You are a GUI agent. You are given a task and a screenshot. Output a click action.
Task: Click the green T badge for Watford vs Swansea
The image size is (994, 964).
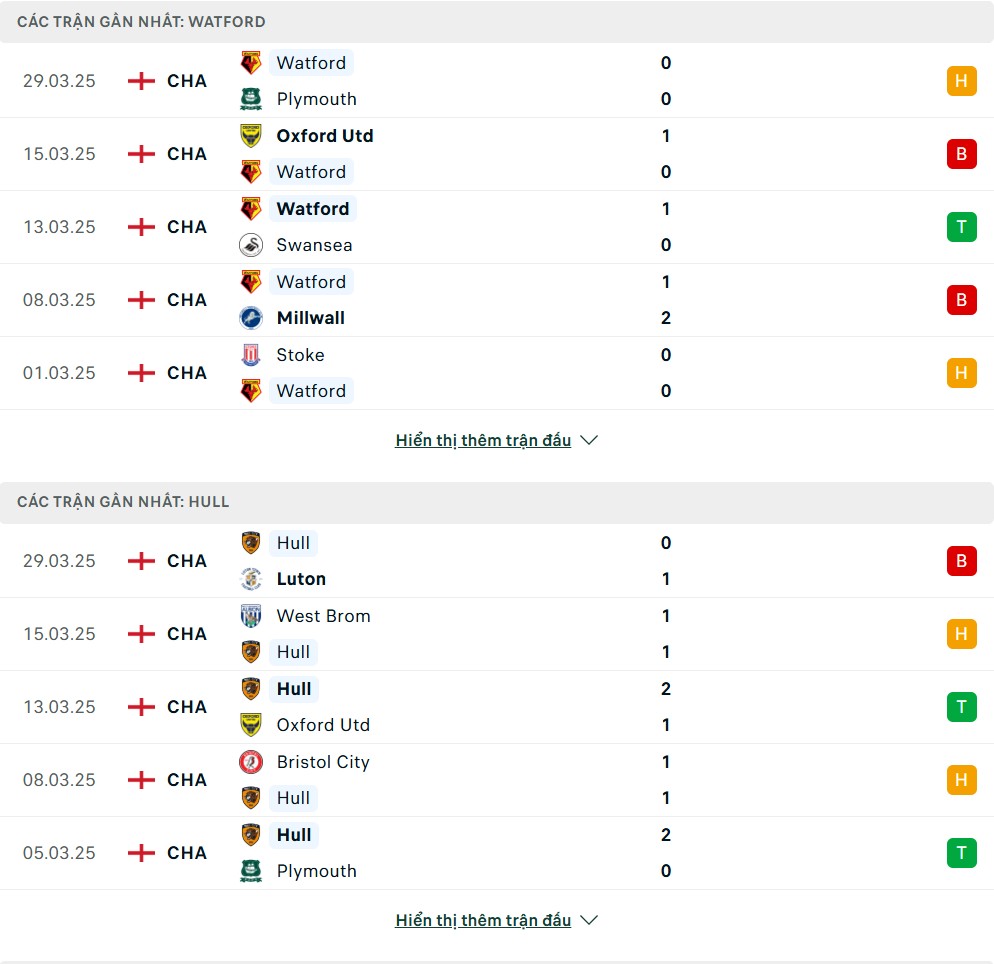coord(961,227)
